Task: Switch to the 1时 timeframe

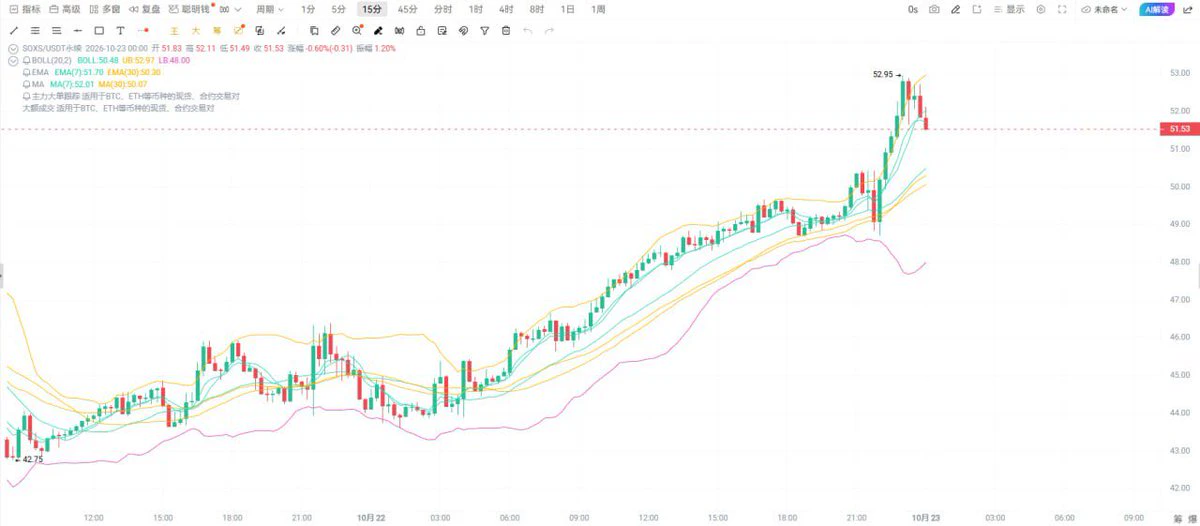Action: click(476, 9)
